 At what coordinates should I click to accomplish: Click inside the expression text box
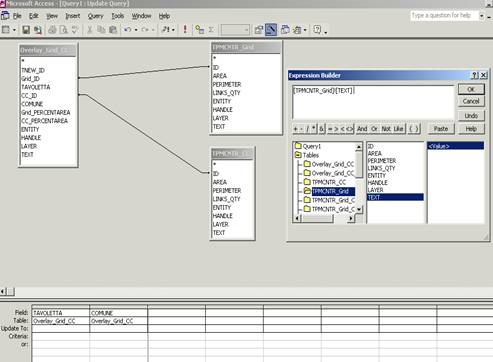tap(373, 102)
